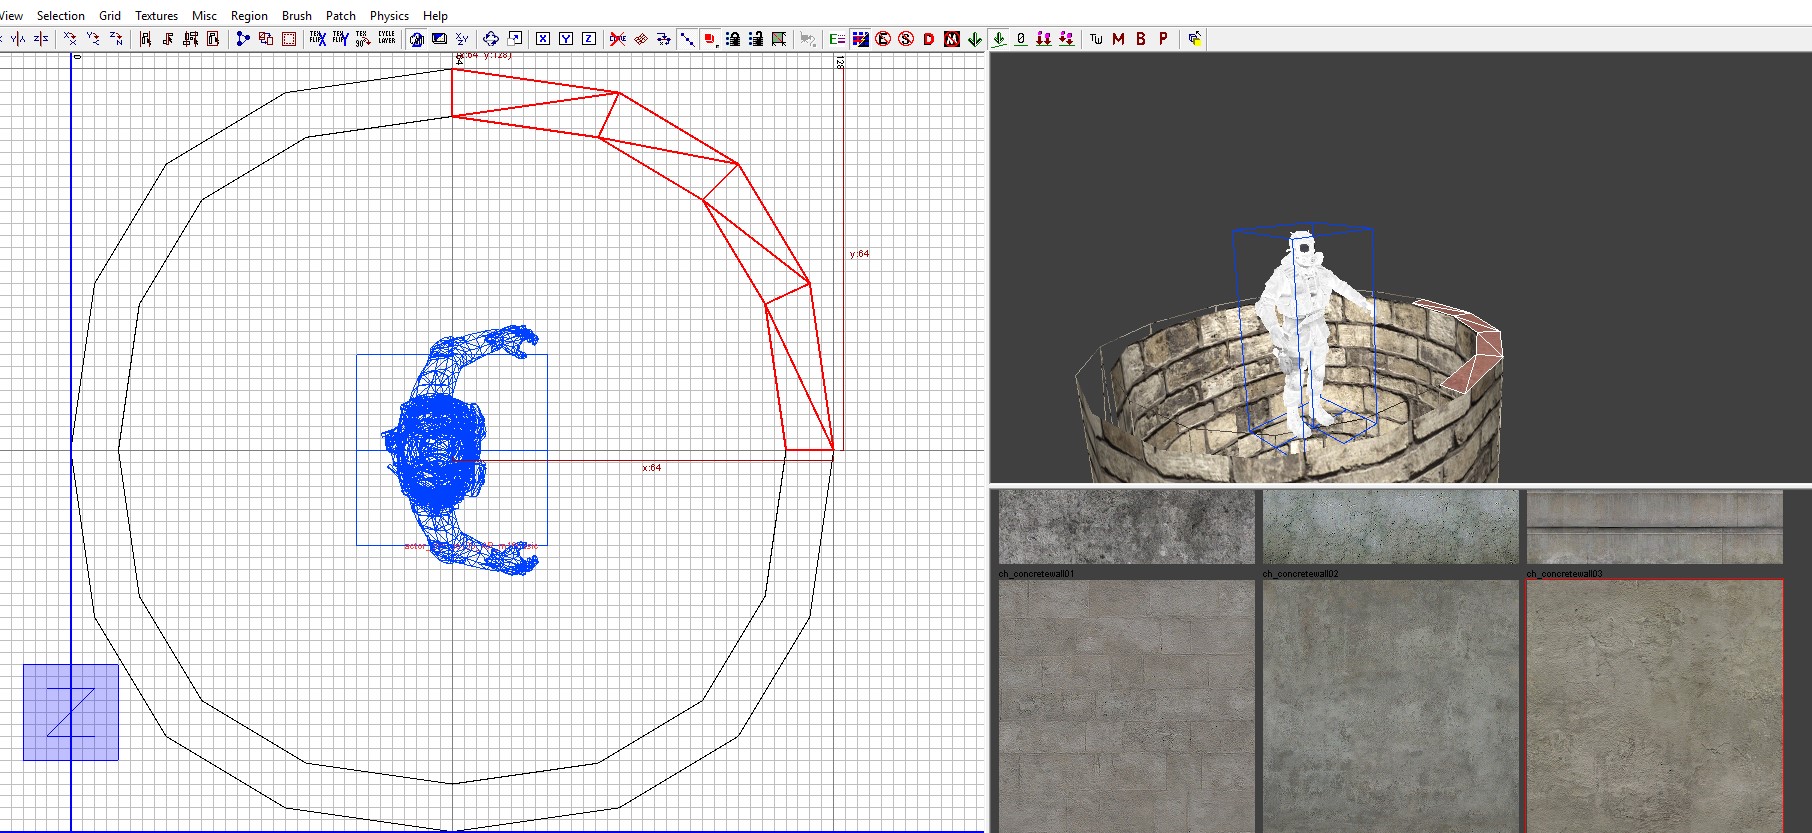The height and width of the screenshot is (833, 1812).
Task: Click the Z-axis rotate icon
Action: coord(116,39)
